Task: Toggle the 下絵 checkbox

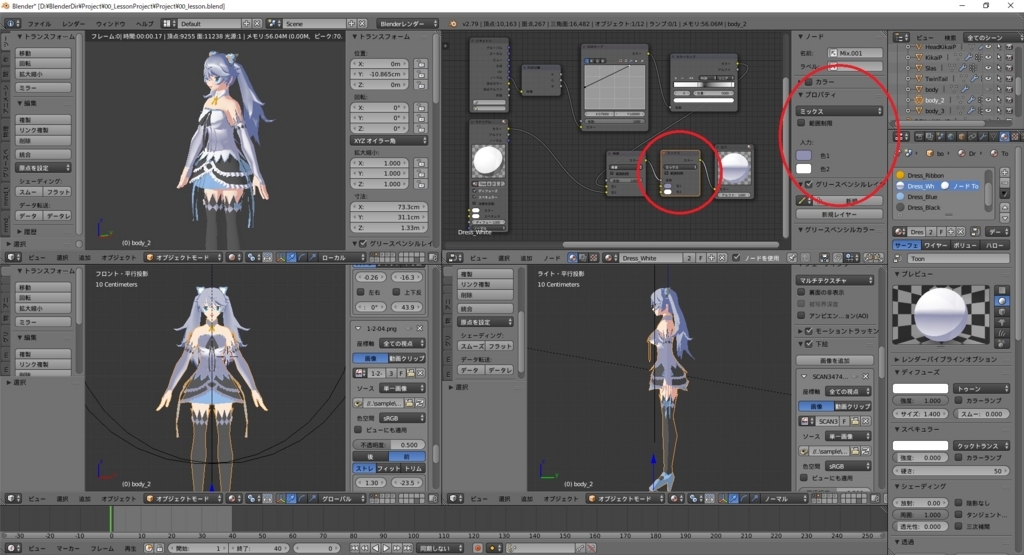Action: 808,343
